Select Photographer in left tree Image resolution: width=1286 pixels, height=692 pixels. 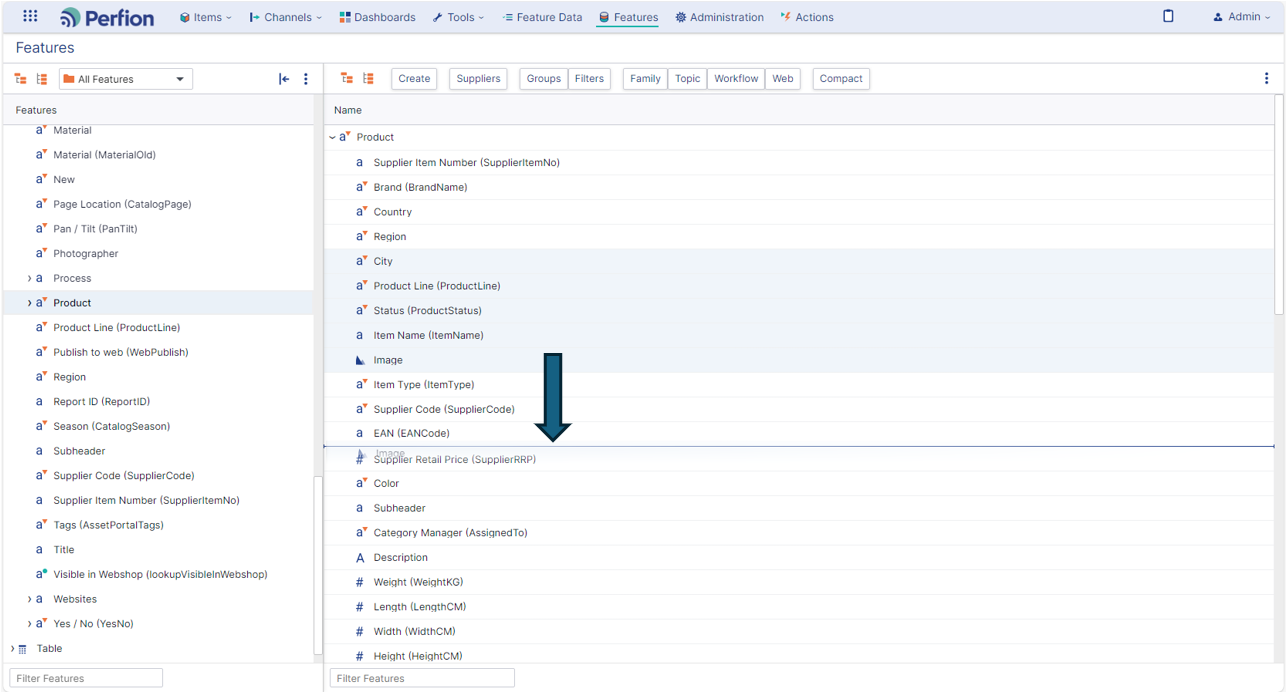[86, 254]
